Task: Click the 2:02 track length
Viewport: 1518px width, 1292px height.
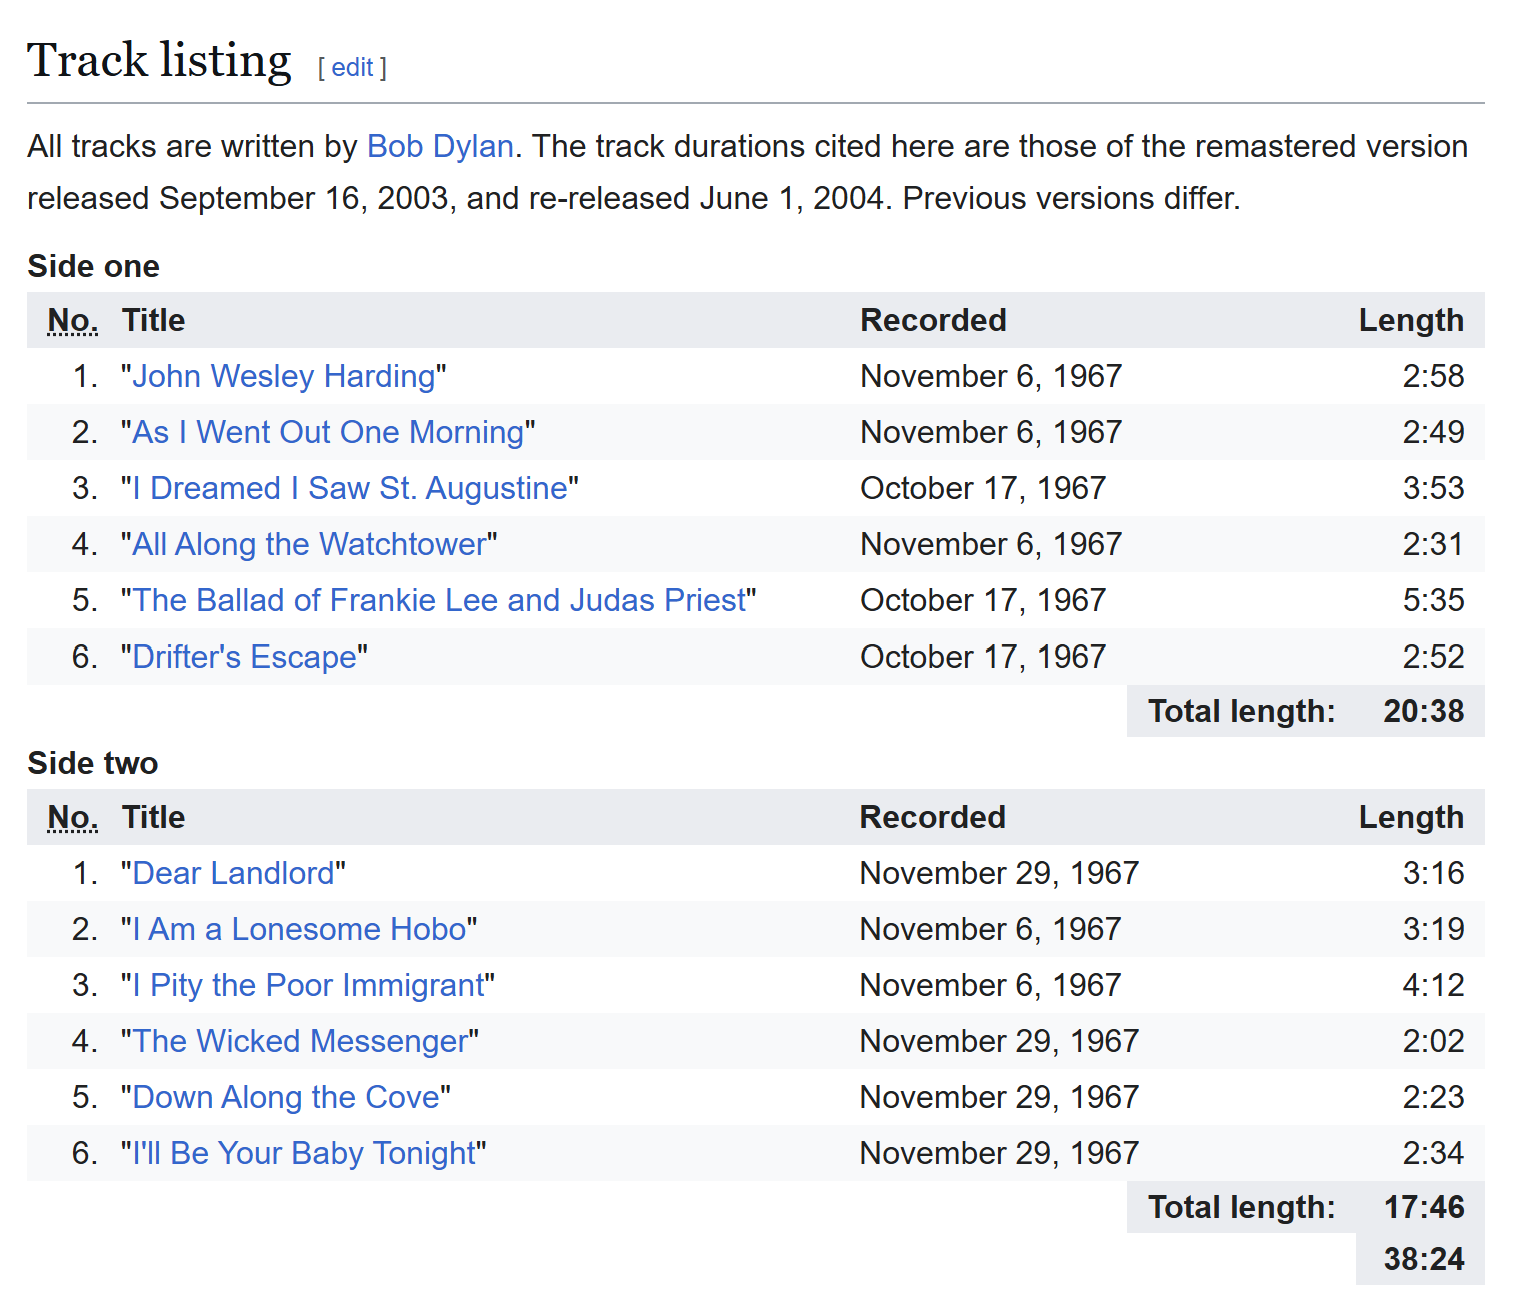Action: point(1433,1041)
